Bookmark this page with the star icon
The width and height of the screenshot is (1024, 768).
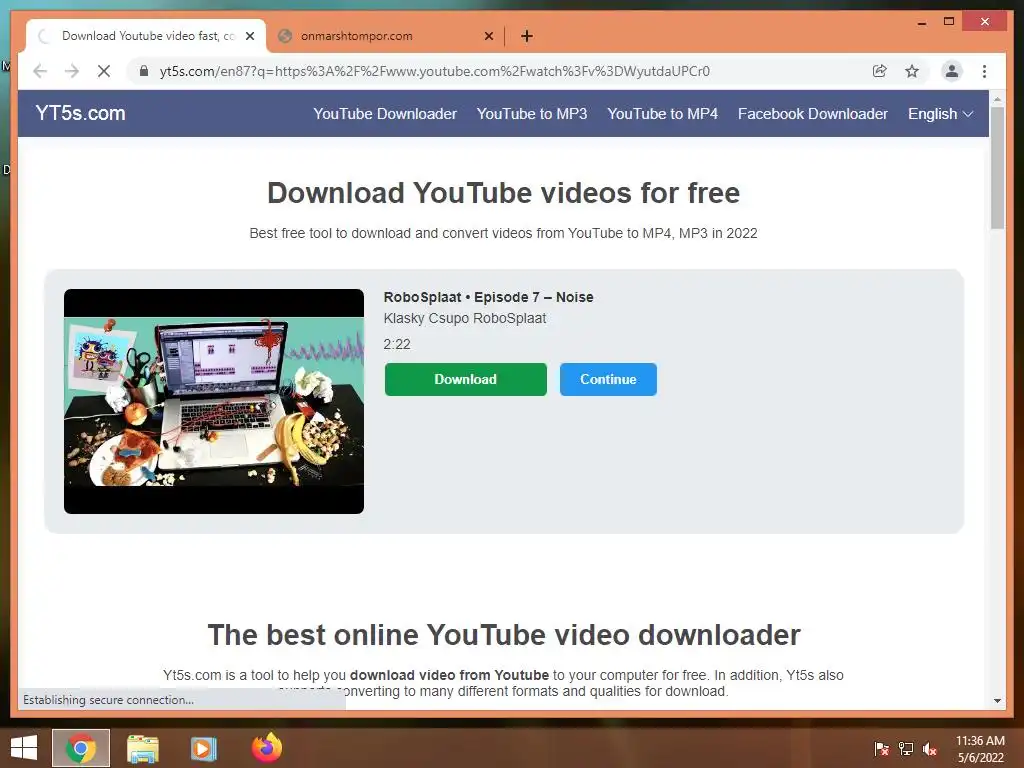(912, 71)
